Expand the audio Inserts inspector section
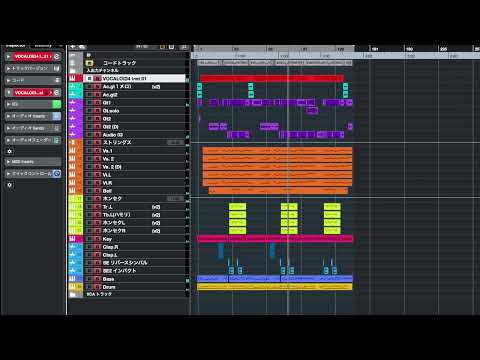This screenshot has height=360, width=480. coord(9,116)
